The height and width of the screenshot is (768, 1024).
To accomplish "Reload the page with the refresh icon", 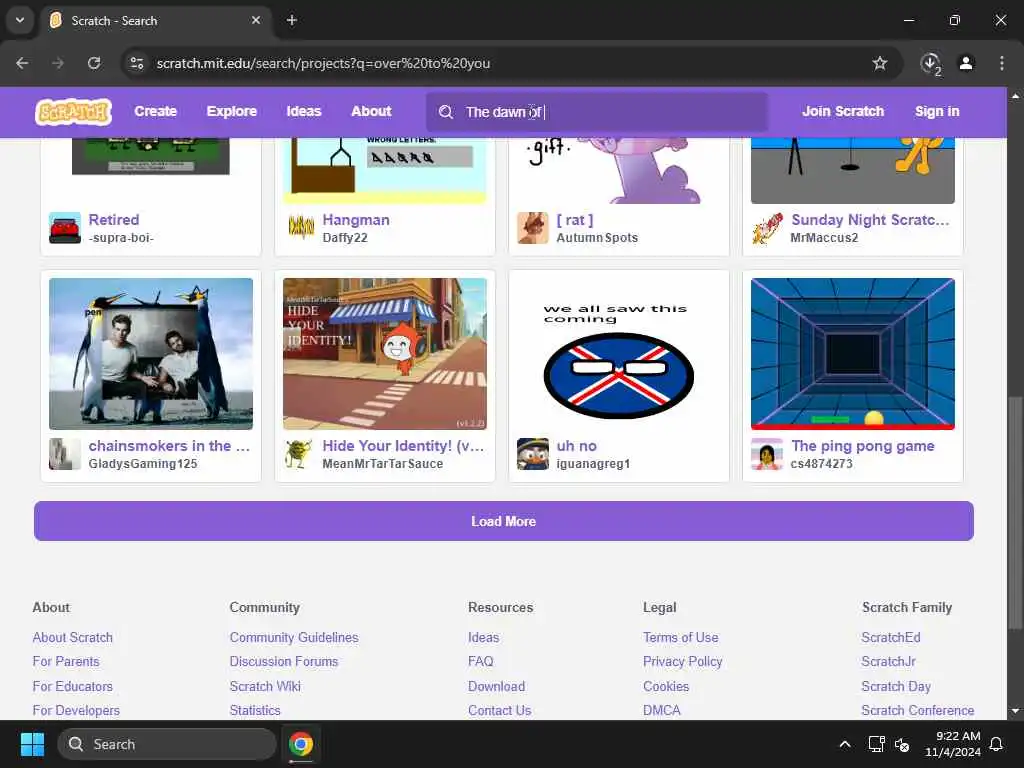I will (x=94, y=63).
